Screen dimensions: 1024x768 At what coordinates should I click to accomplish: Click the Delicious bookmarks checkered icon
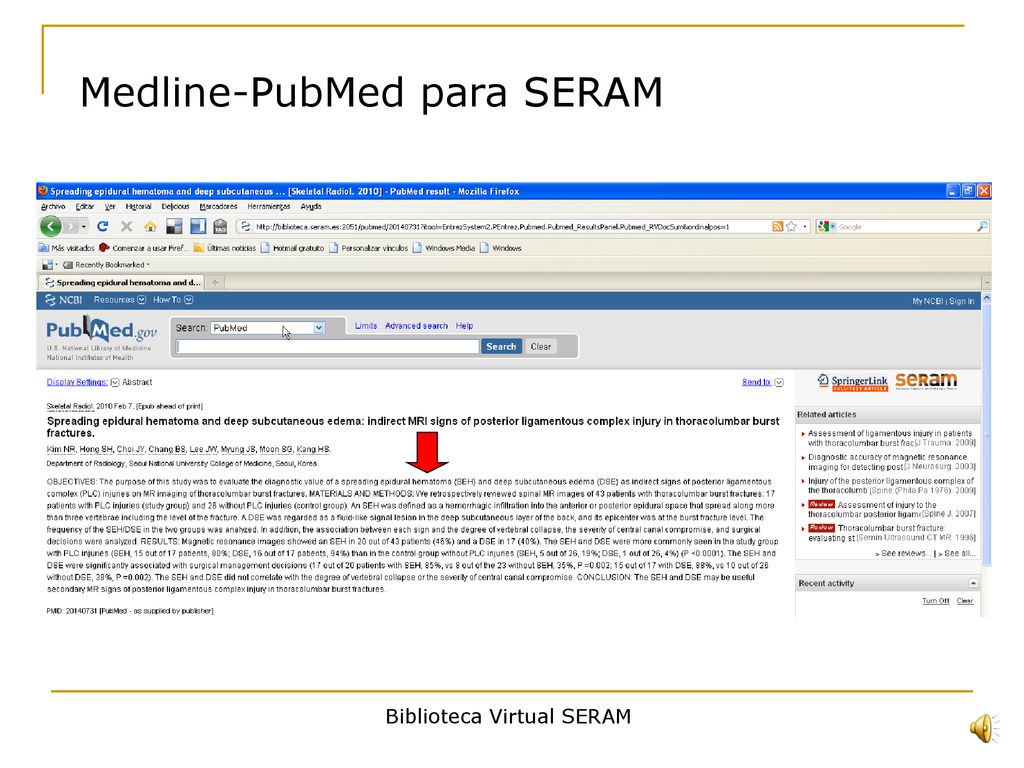tap(174, 227)
